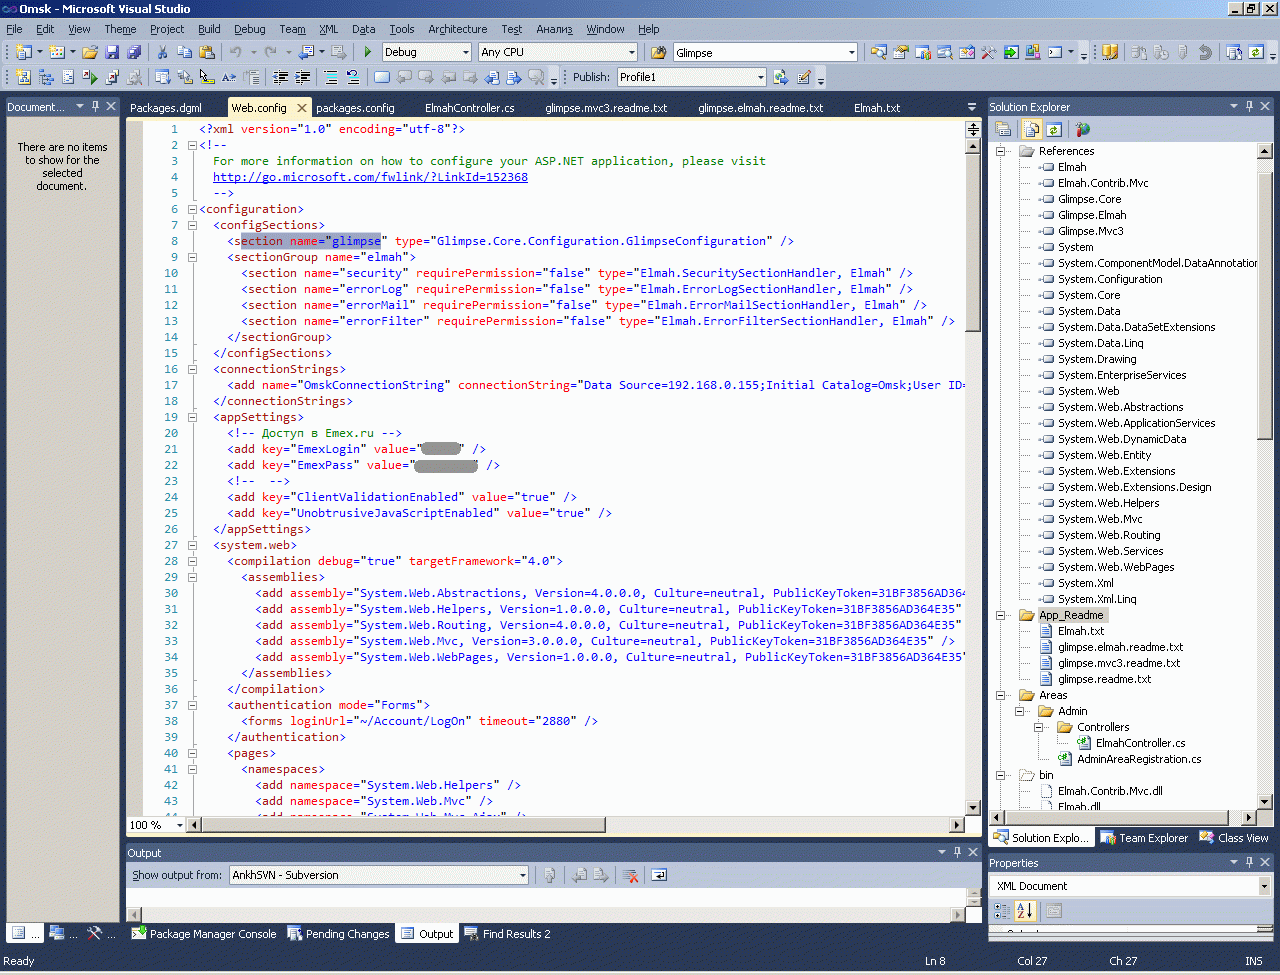Screen dimensions: 1280x975
Task: Click the Find in Files binoculars-folder icon
Action: coord(659,52)
